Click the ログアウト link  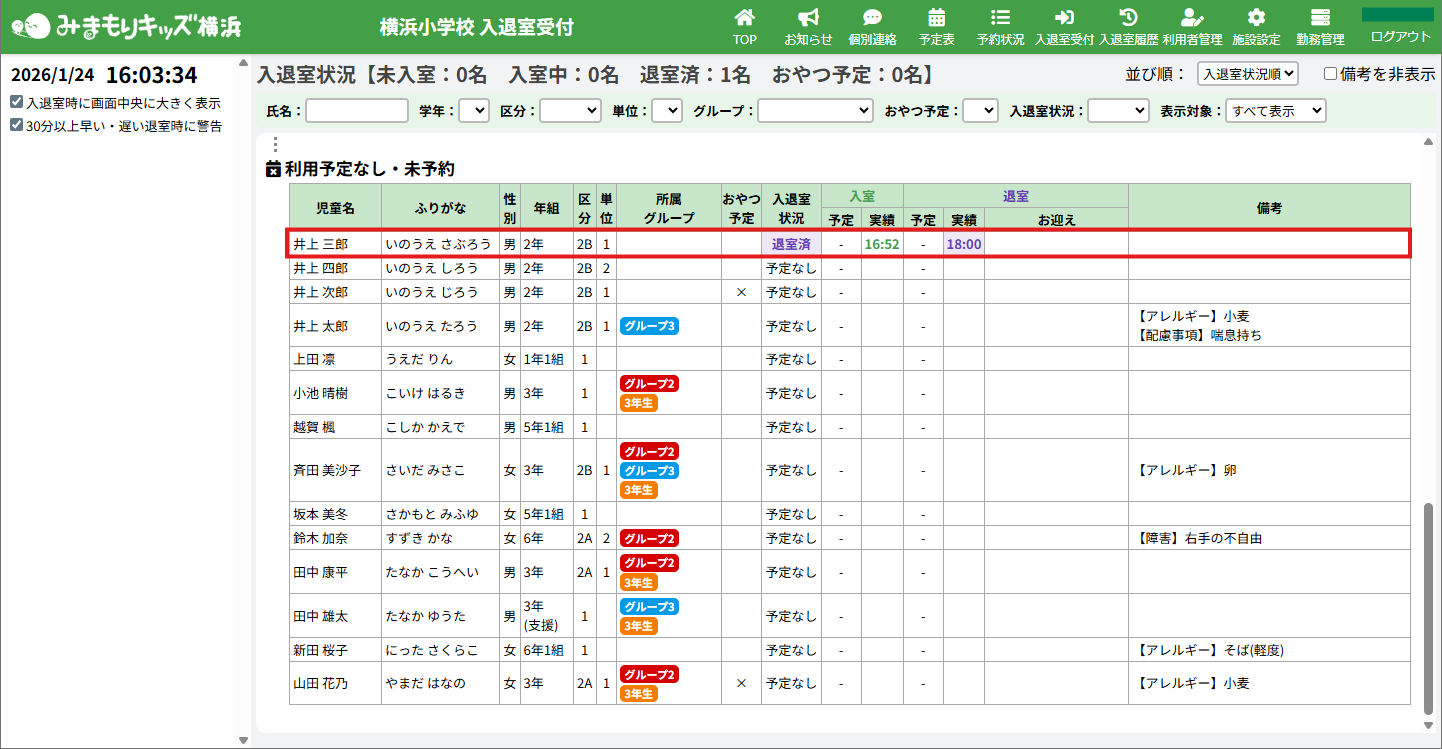(x=1400, y=37)
